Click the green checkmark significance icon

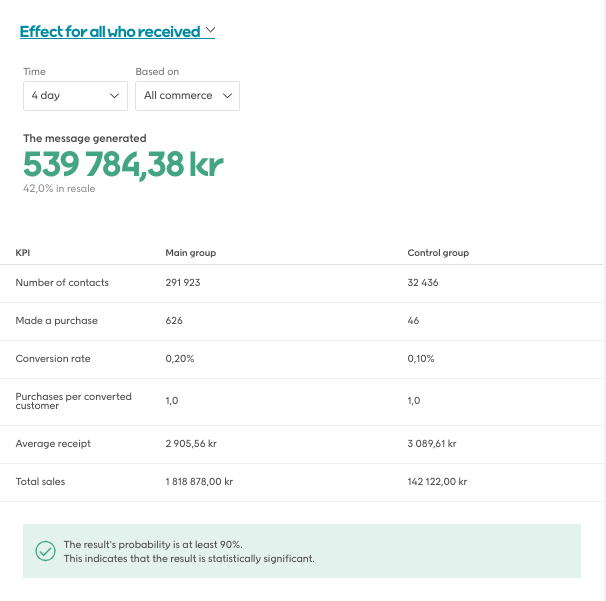45,551
